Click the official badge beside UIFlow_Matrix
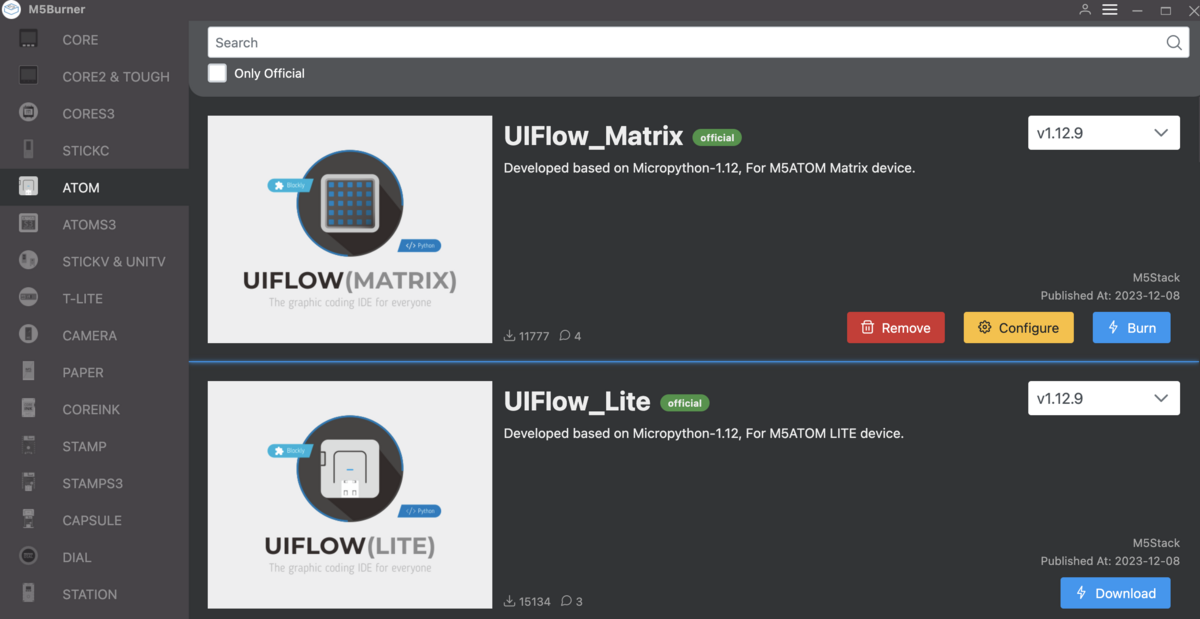1200x619 pixels. (x=717, y=138)
